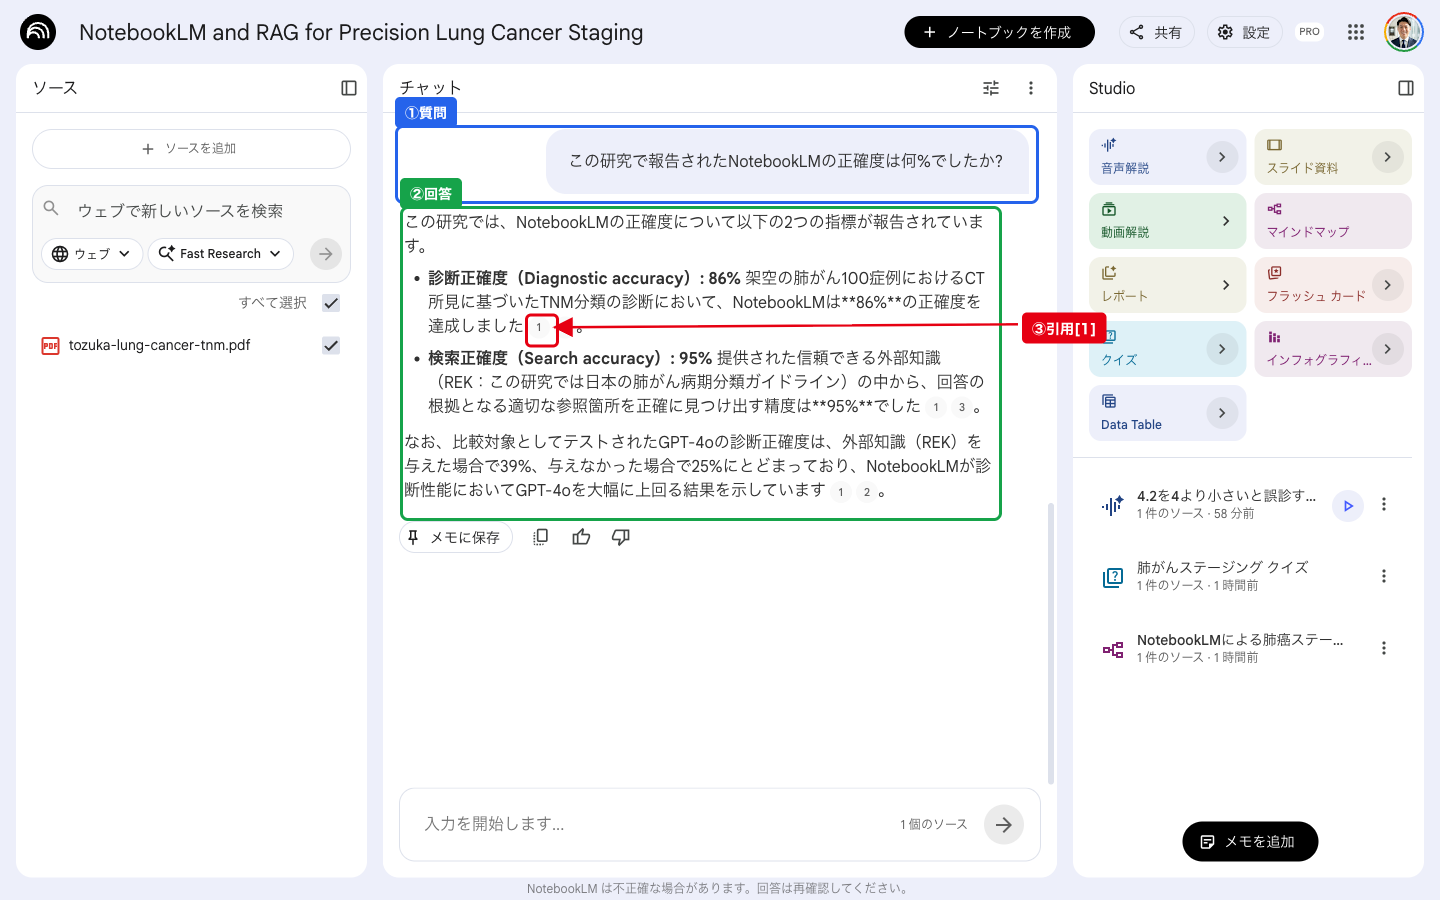
Task: Open the Google apps grid
Action: (1356, 32)
